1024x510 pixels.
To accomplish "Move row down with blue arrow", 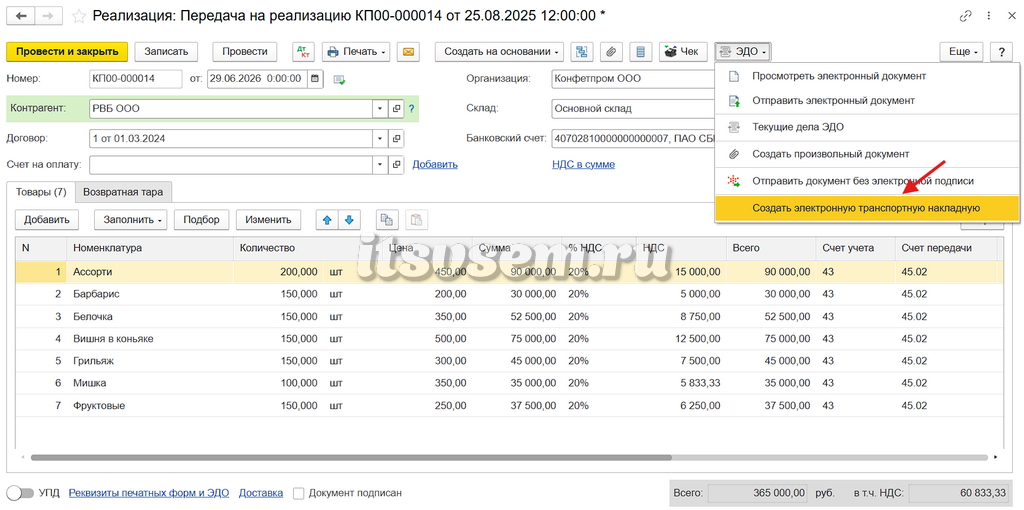I will coord(349,220).
